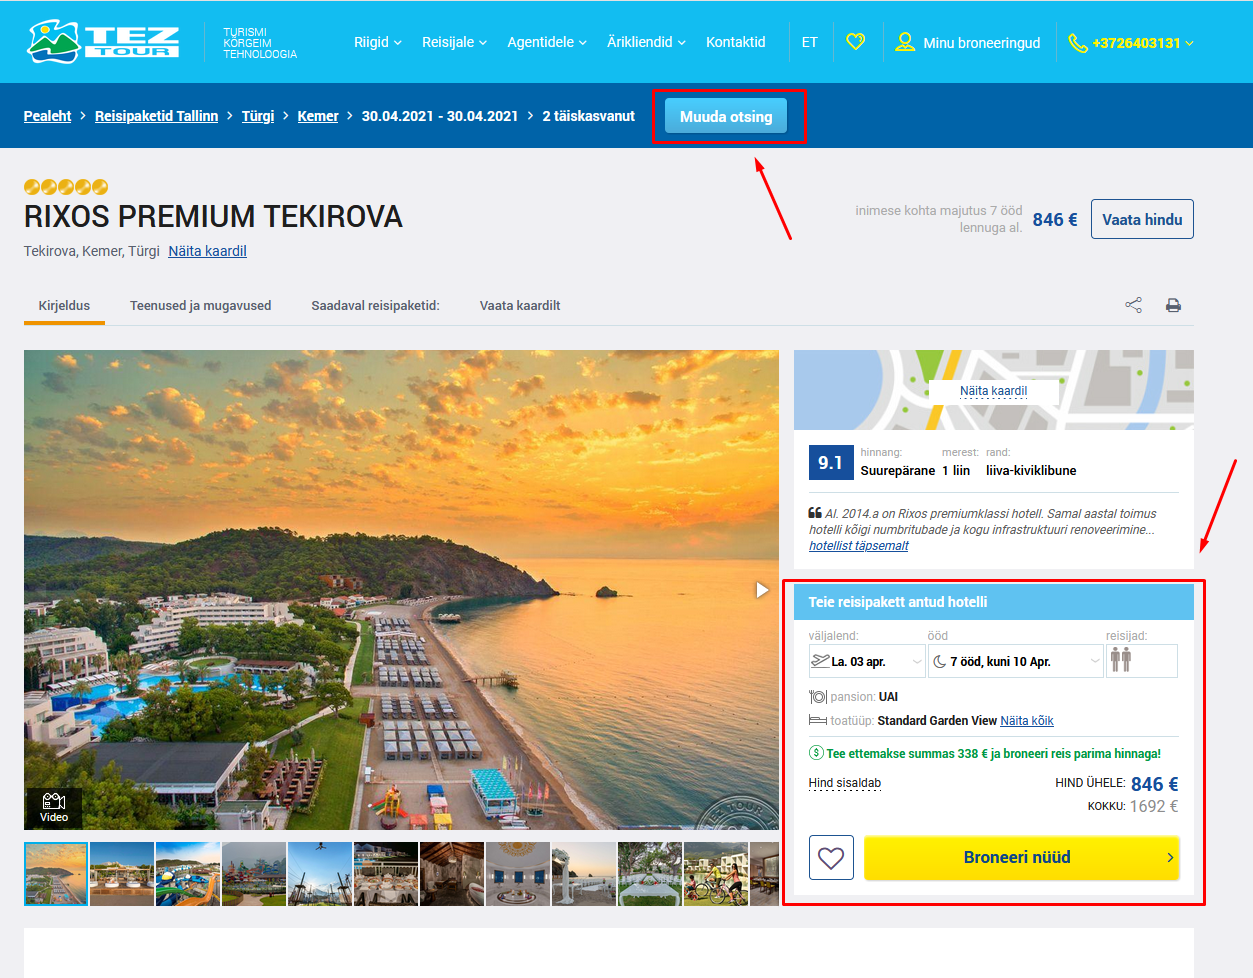Screen dimensions: 1253x978
Task: Click the green prepayment coin icon
Action: click(x=816, y=753)
